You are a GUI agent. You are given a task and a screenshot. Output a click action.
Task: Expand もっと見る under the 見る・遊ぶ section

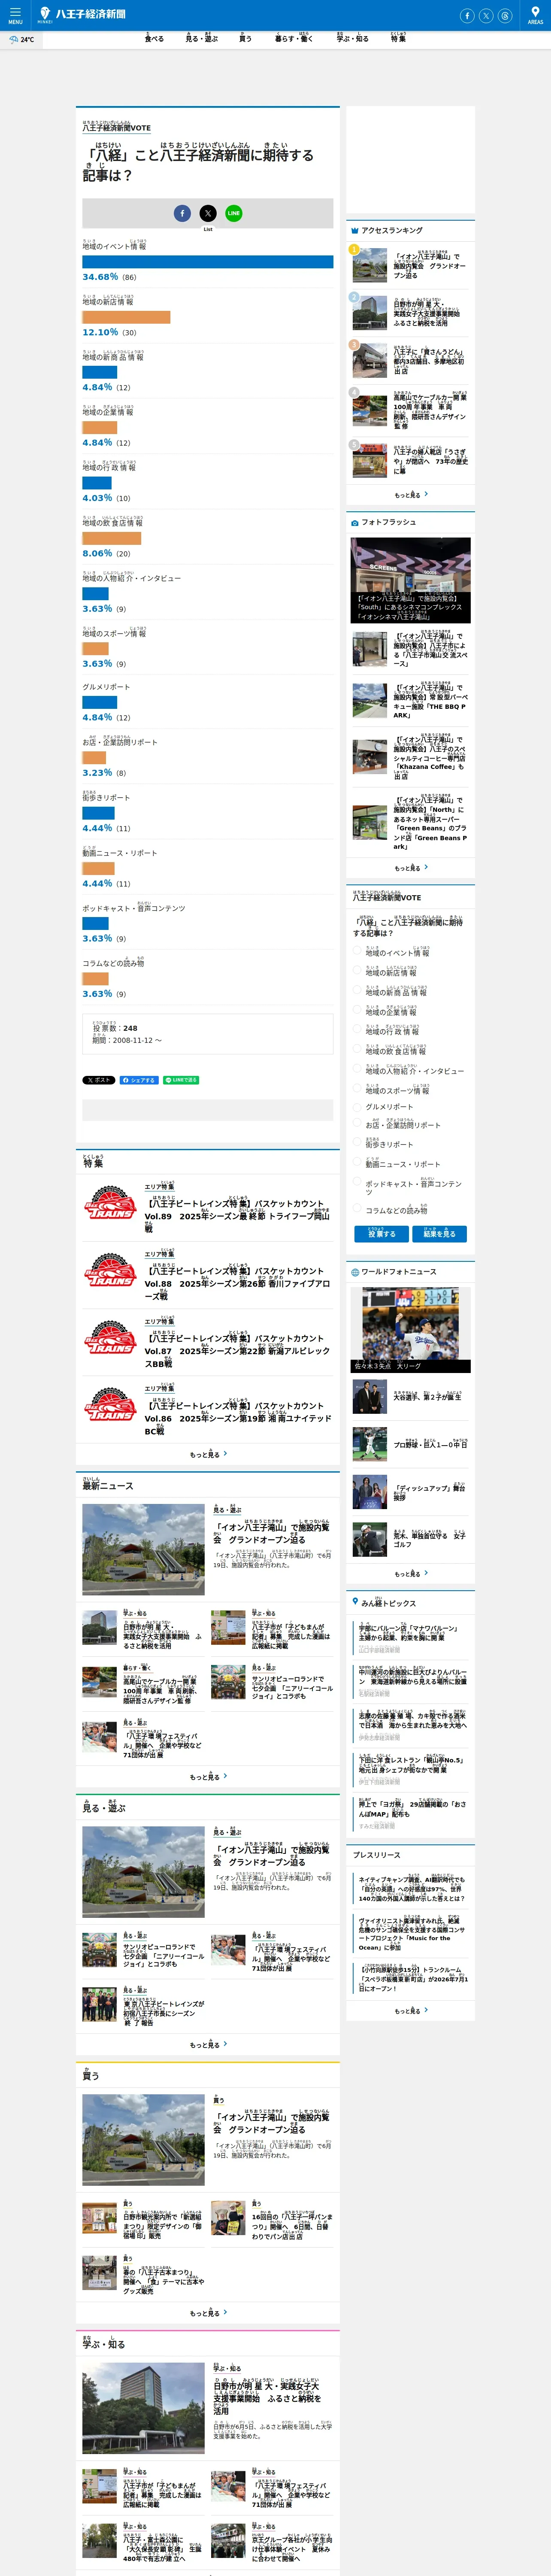[208, 2045]
